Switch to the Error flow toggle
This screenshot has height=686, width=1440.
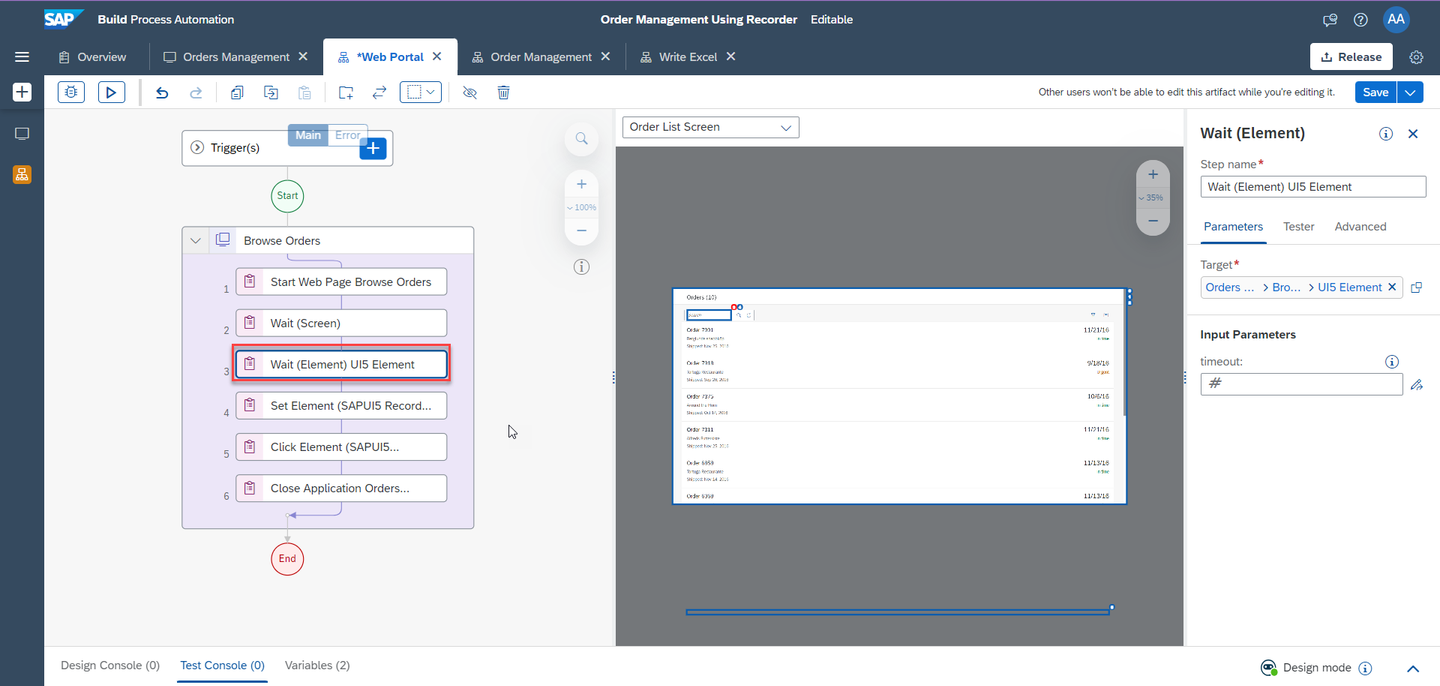347,135
